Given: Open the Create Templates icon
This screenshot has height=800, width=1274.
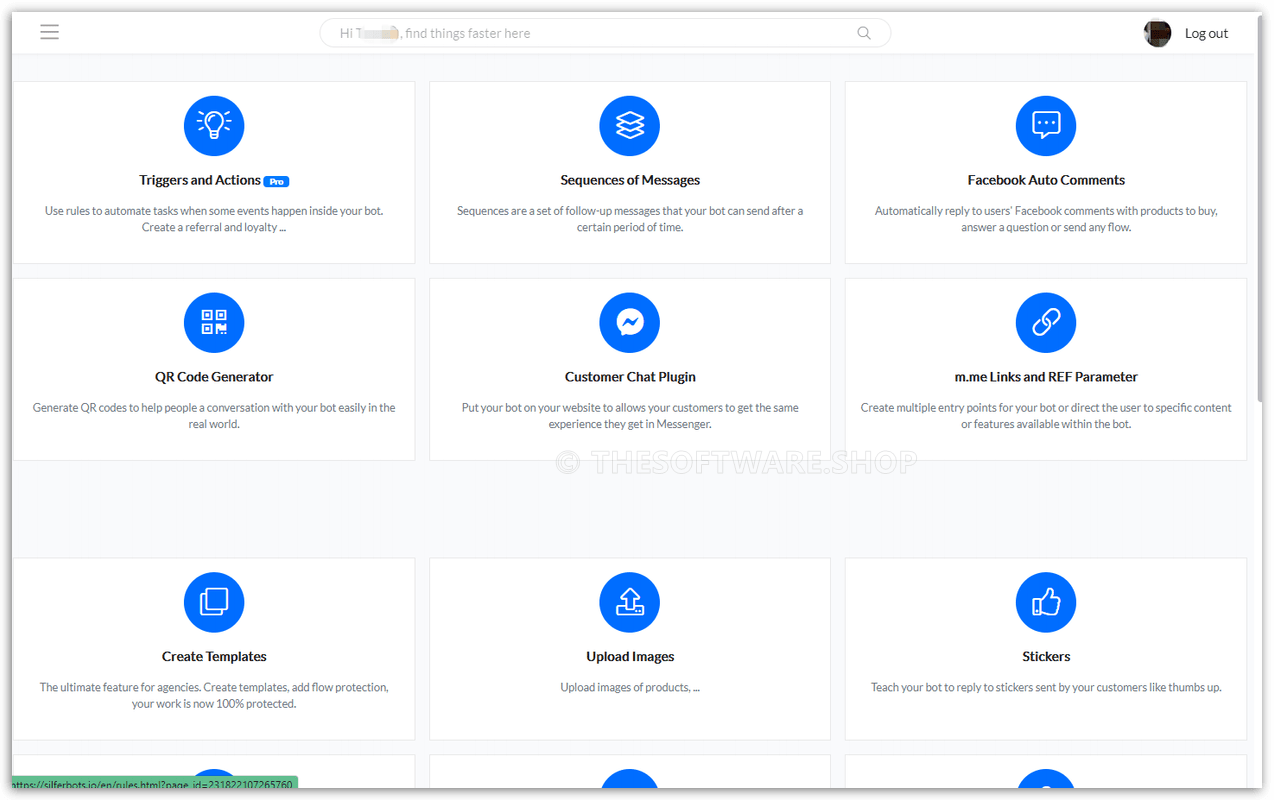Looking at the screenshot, I should [213, 602].
